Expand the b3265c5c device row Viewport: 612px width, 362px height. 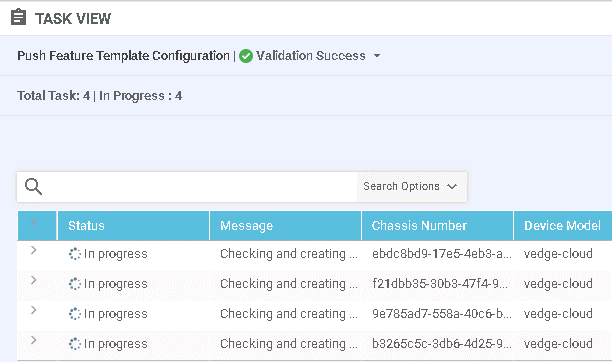pyautogui.click(x=34, y=340)
